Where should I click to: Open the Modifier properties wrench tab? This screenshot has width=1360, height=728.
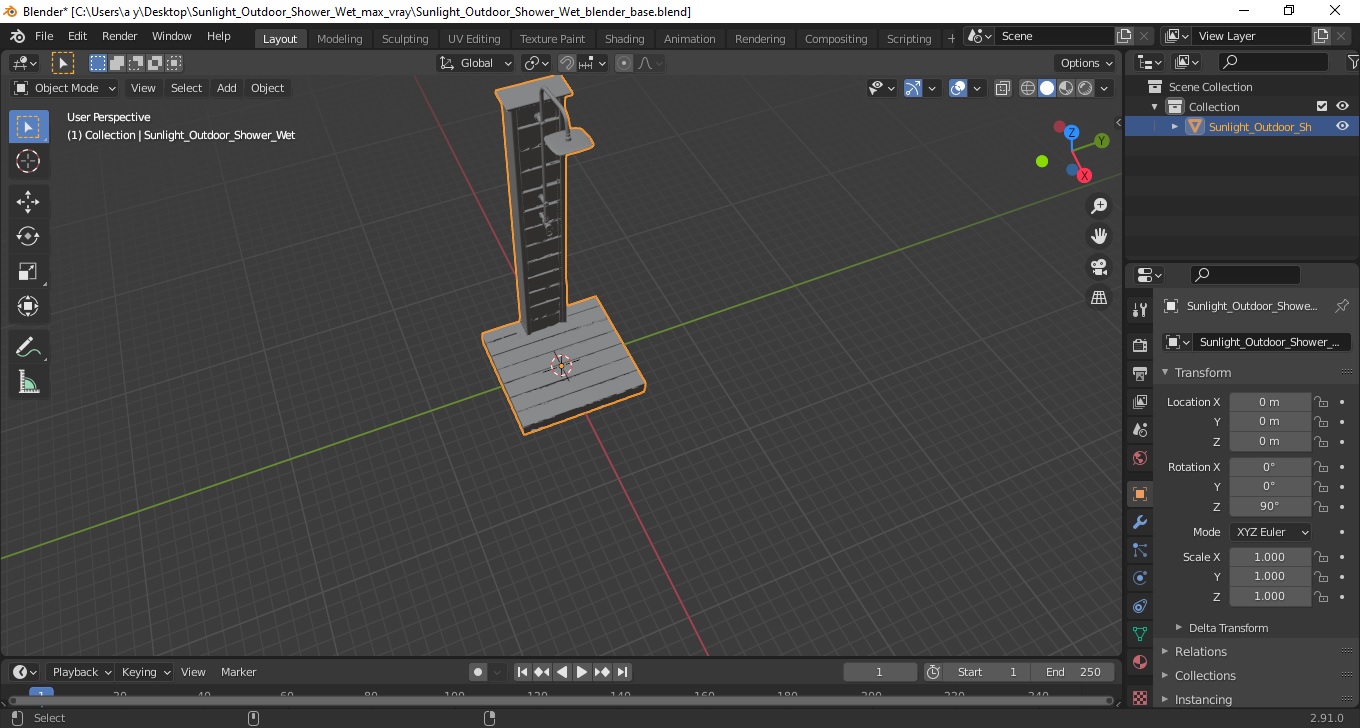tap(1139, 522)
